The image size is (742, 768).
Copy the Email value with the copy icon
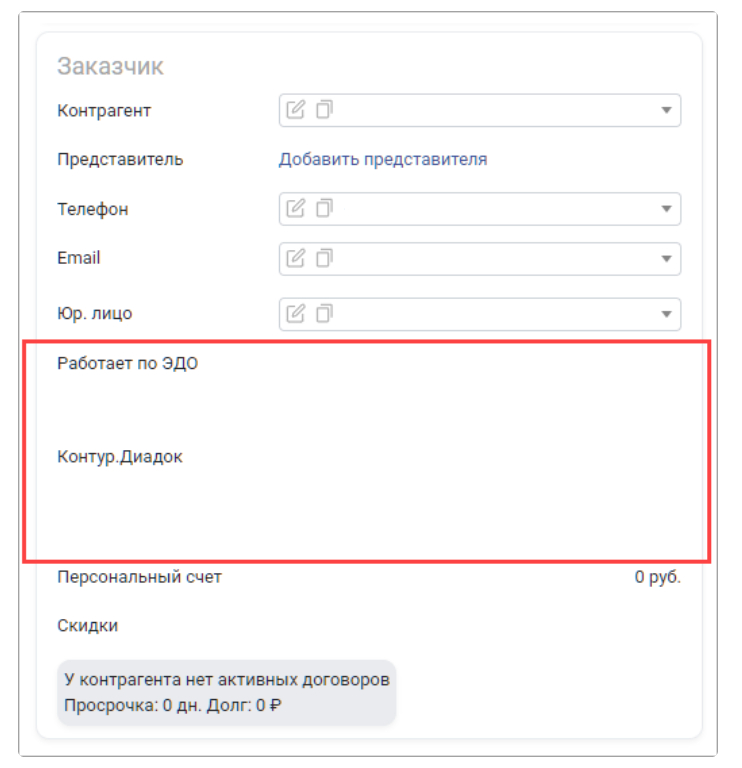pyautogui.click(x=323, y=258)
